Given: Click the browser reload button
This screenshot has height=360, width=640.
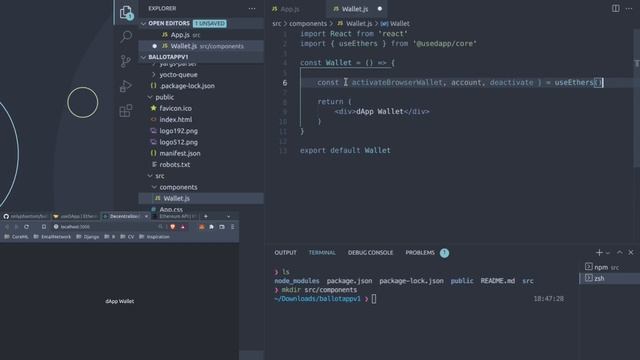Looking at the screenshot, I should [x=27, y=227].
